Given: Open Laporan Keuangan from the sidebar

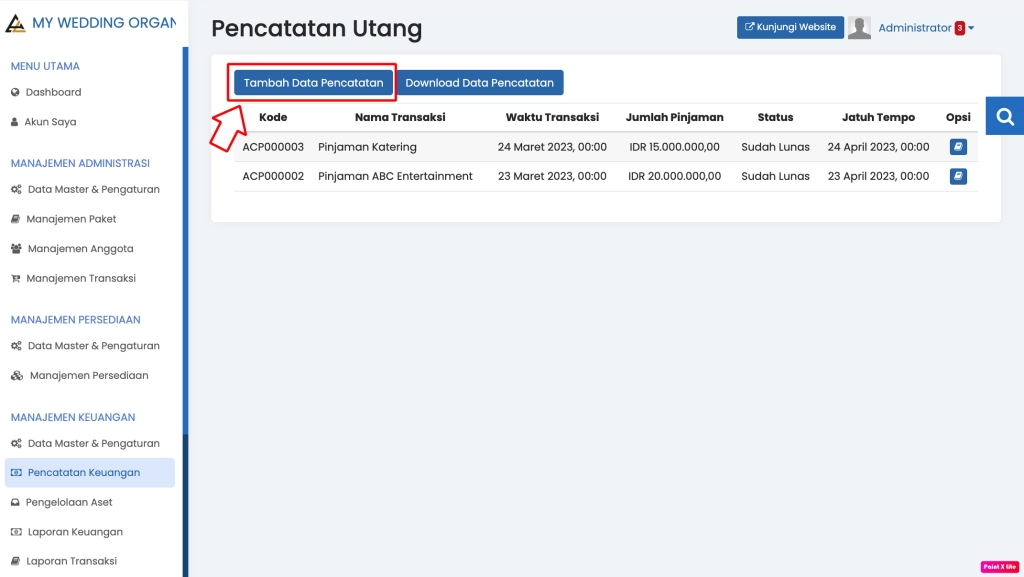Looking at the screenshot, I should [73, 531].
